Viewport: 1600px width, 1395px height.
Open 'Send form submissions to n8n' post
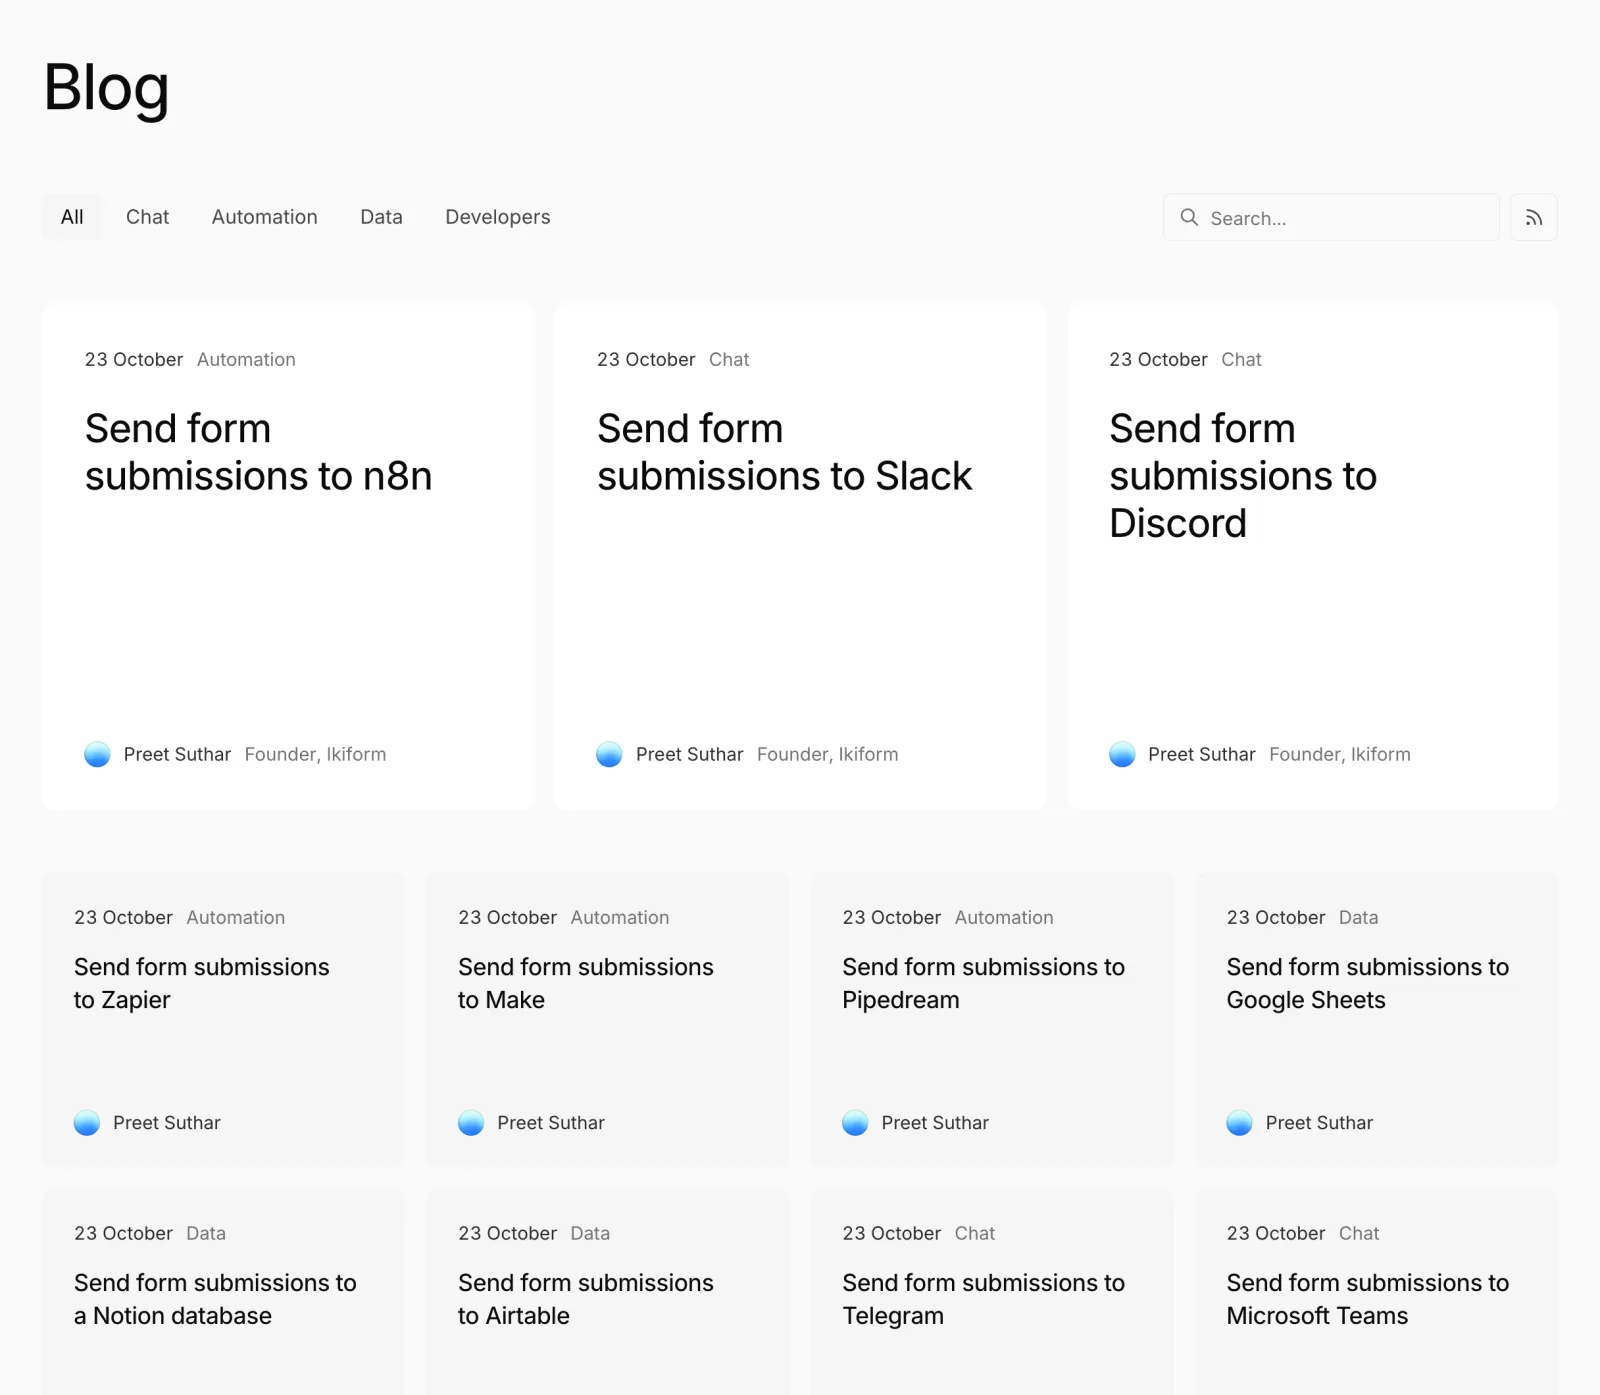258,452
